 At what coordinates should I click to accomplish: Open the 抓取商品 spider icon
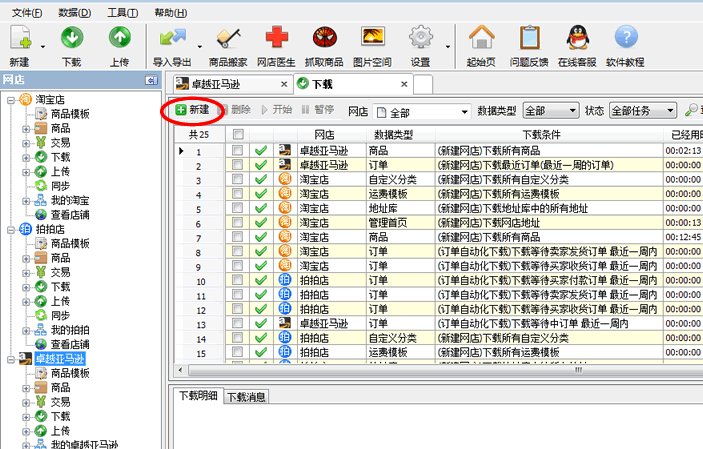tap(325, 38)
